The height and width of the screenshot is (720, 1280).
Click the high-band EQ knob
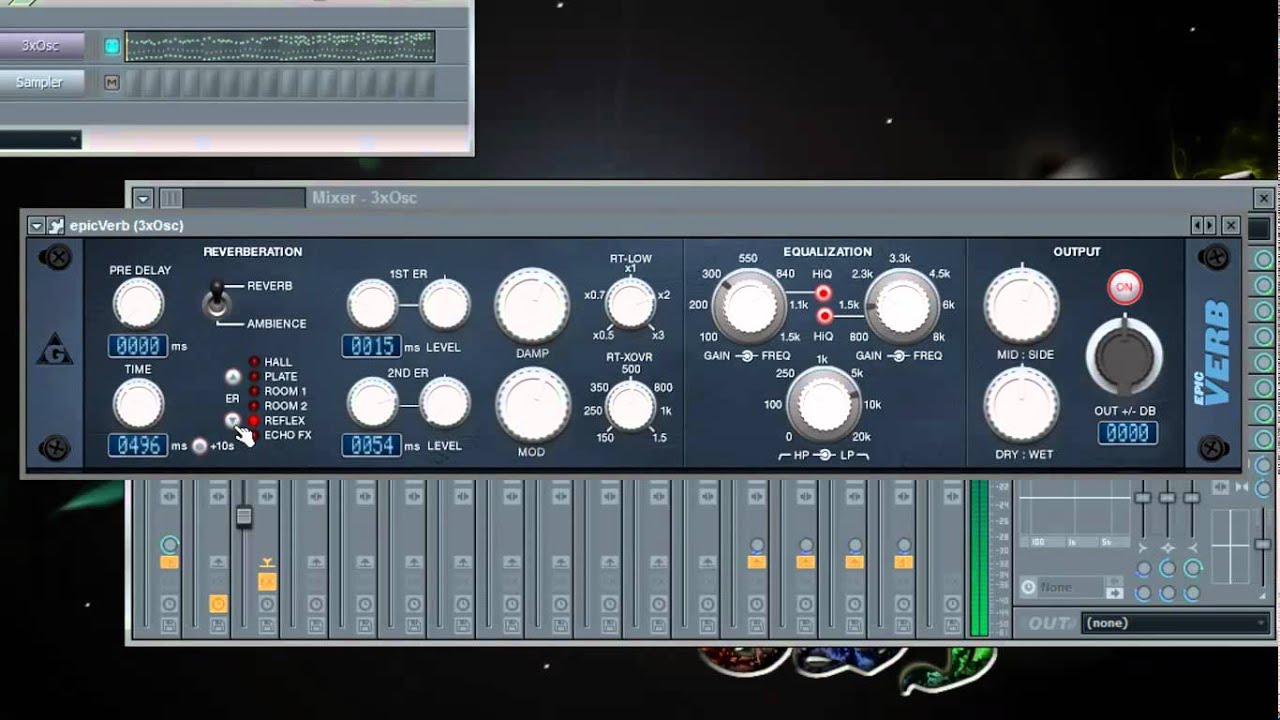[901, 306]
